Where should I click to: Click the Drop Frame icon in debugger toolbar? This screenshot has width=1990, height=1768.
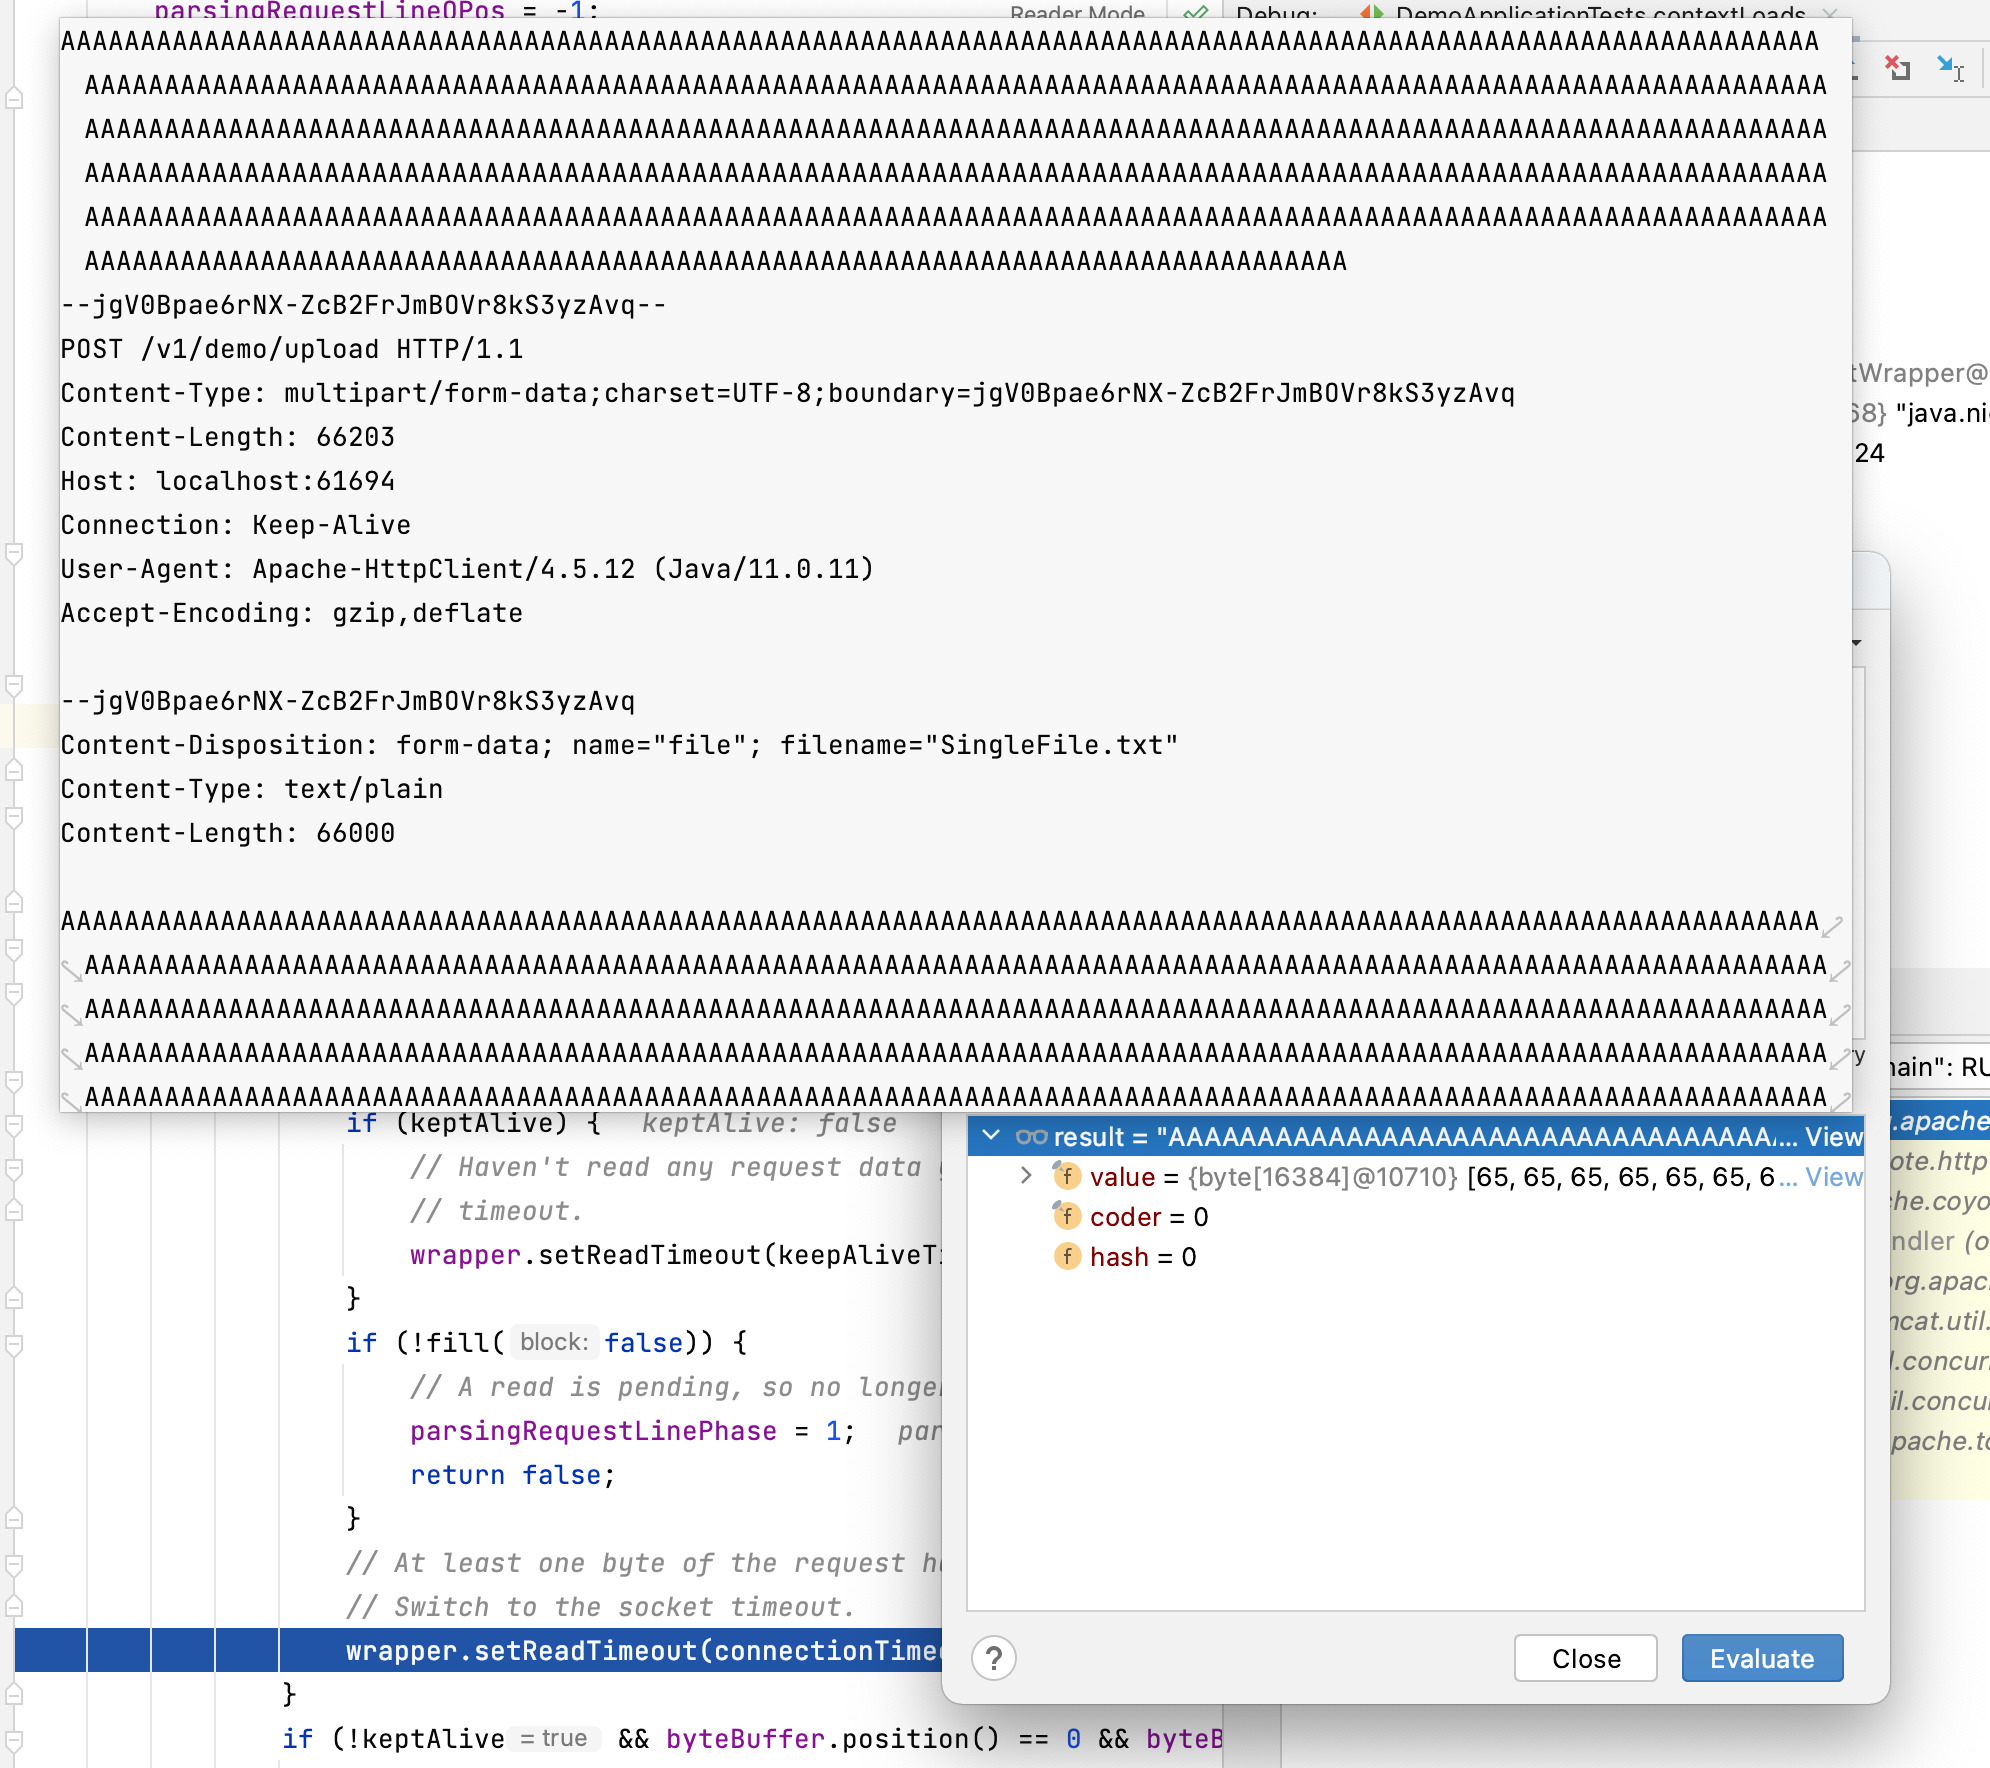coord(1897,68)
